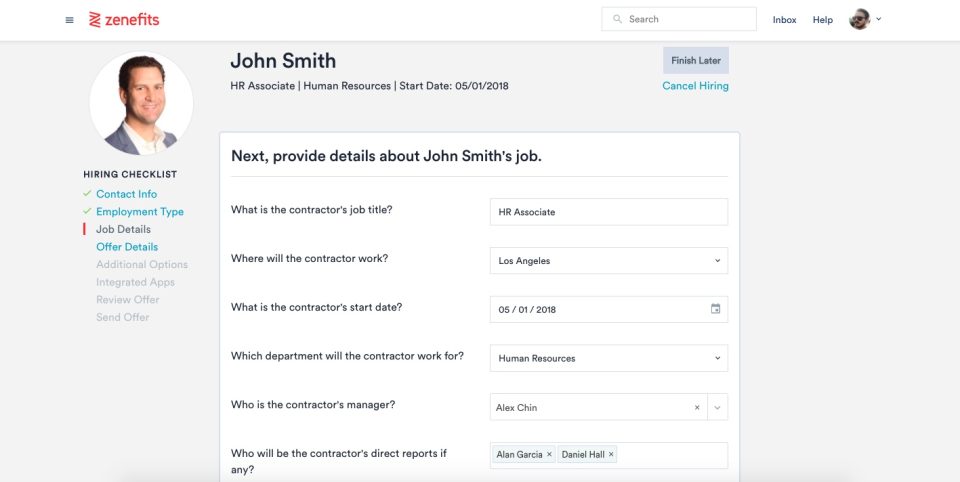The height and width of the screenshot is (482, 960).
Task: Open the Human Resources department dropdown
Action: click(717, 358)
